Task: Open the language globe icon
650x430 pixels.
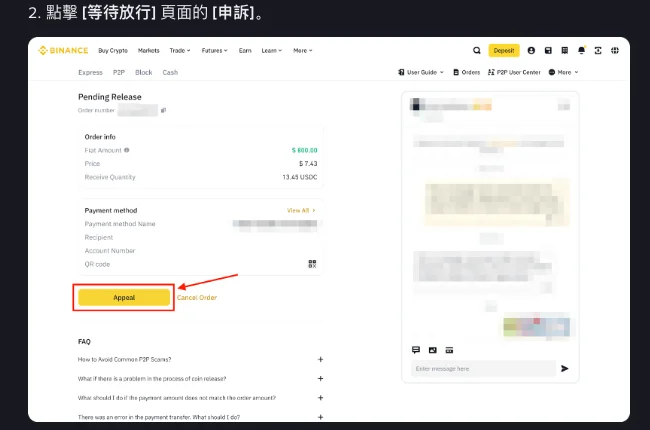Action: click(615, 51)
